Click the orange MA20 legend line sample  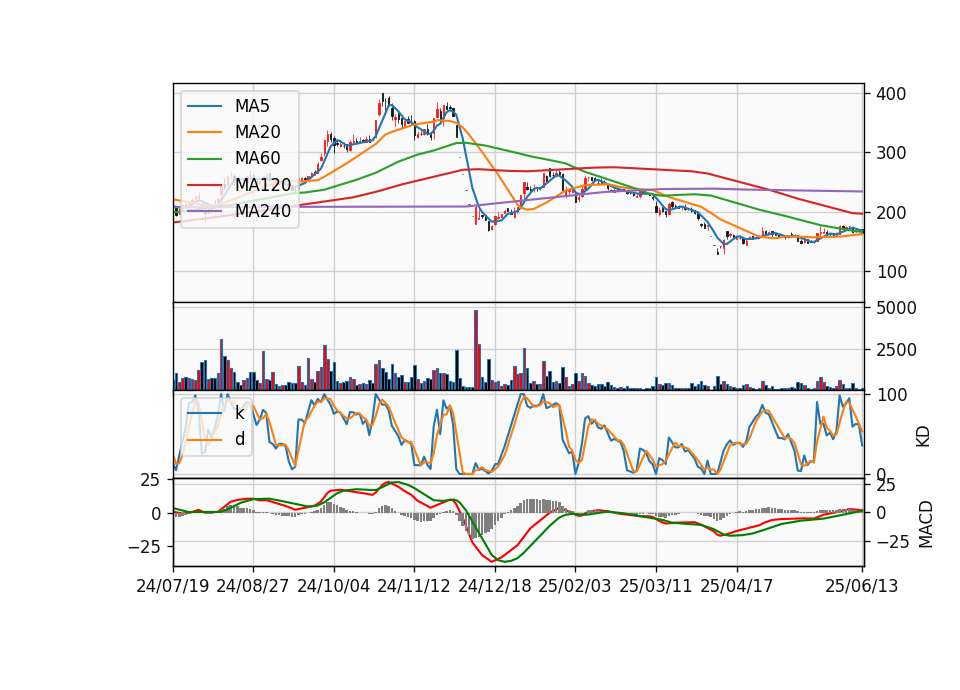204,132
